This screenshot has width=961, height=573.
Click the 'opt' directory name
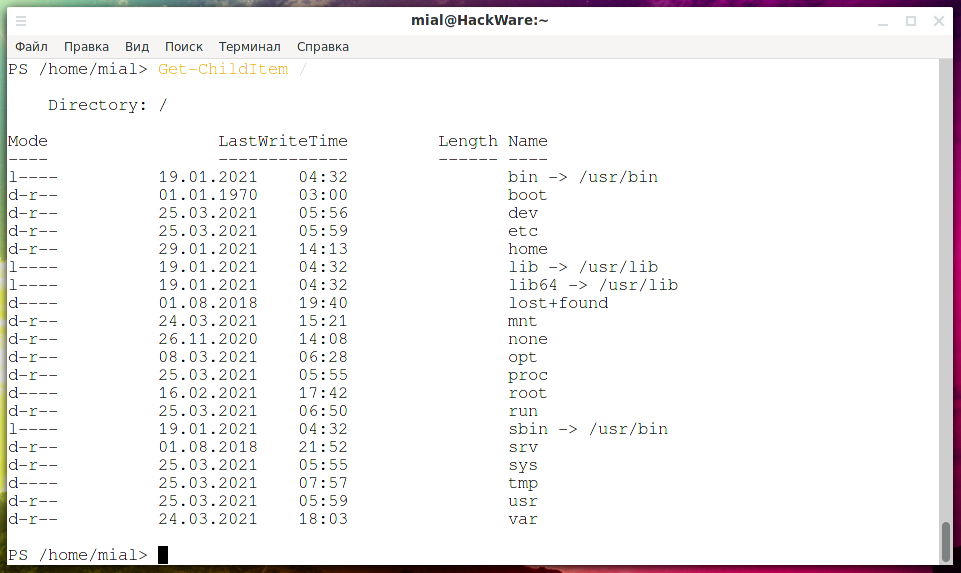pyautogui.click(x=523, y=357)
